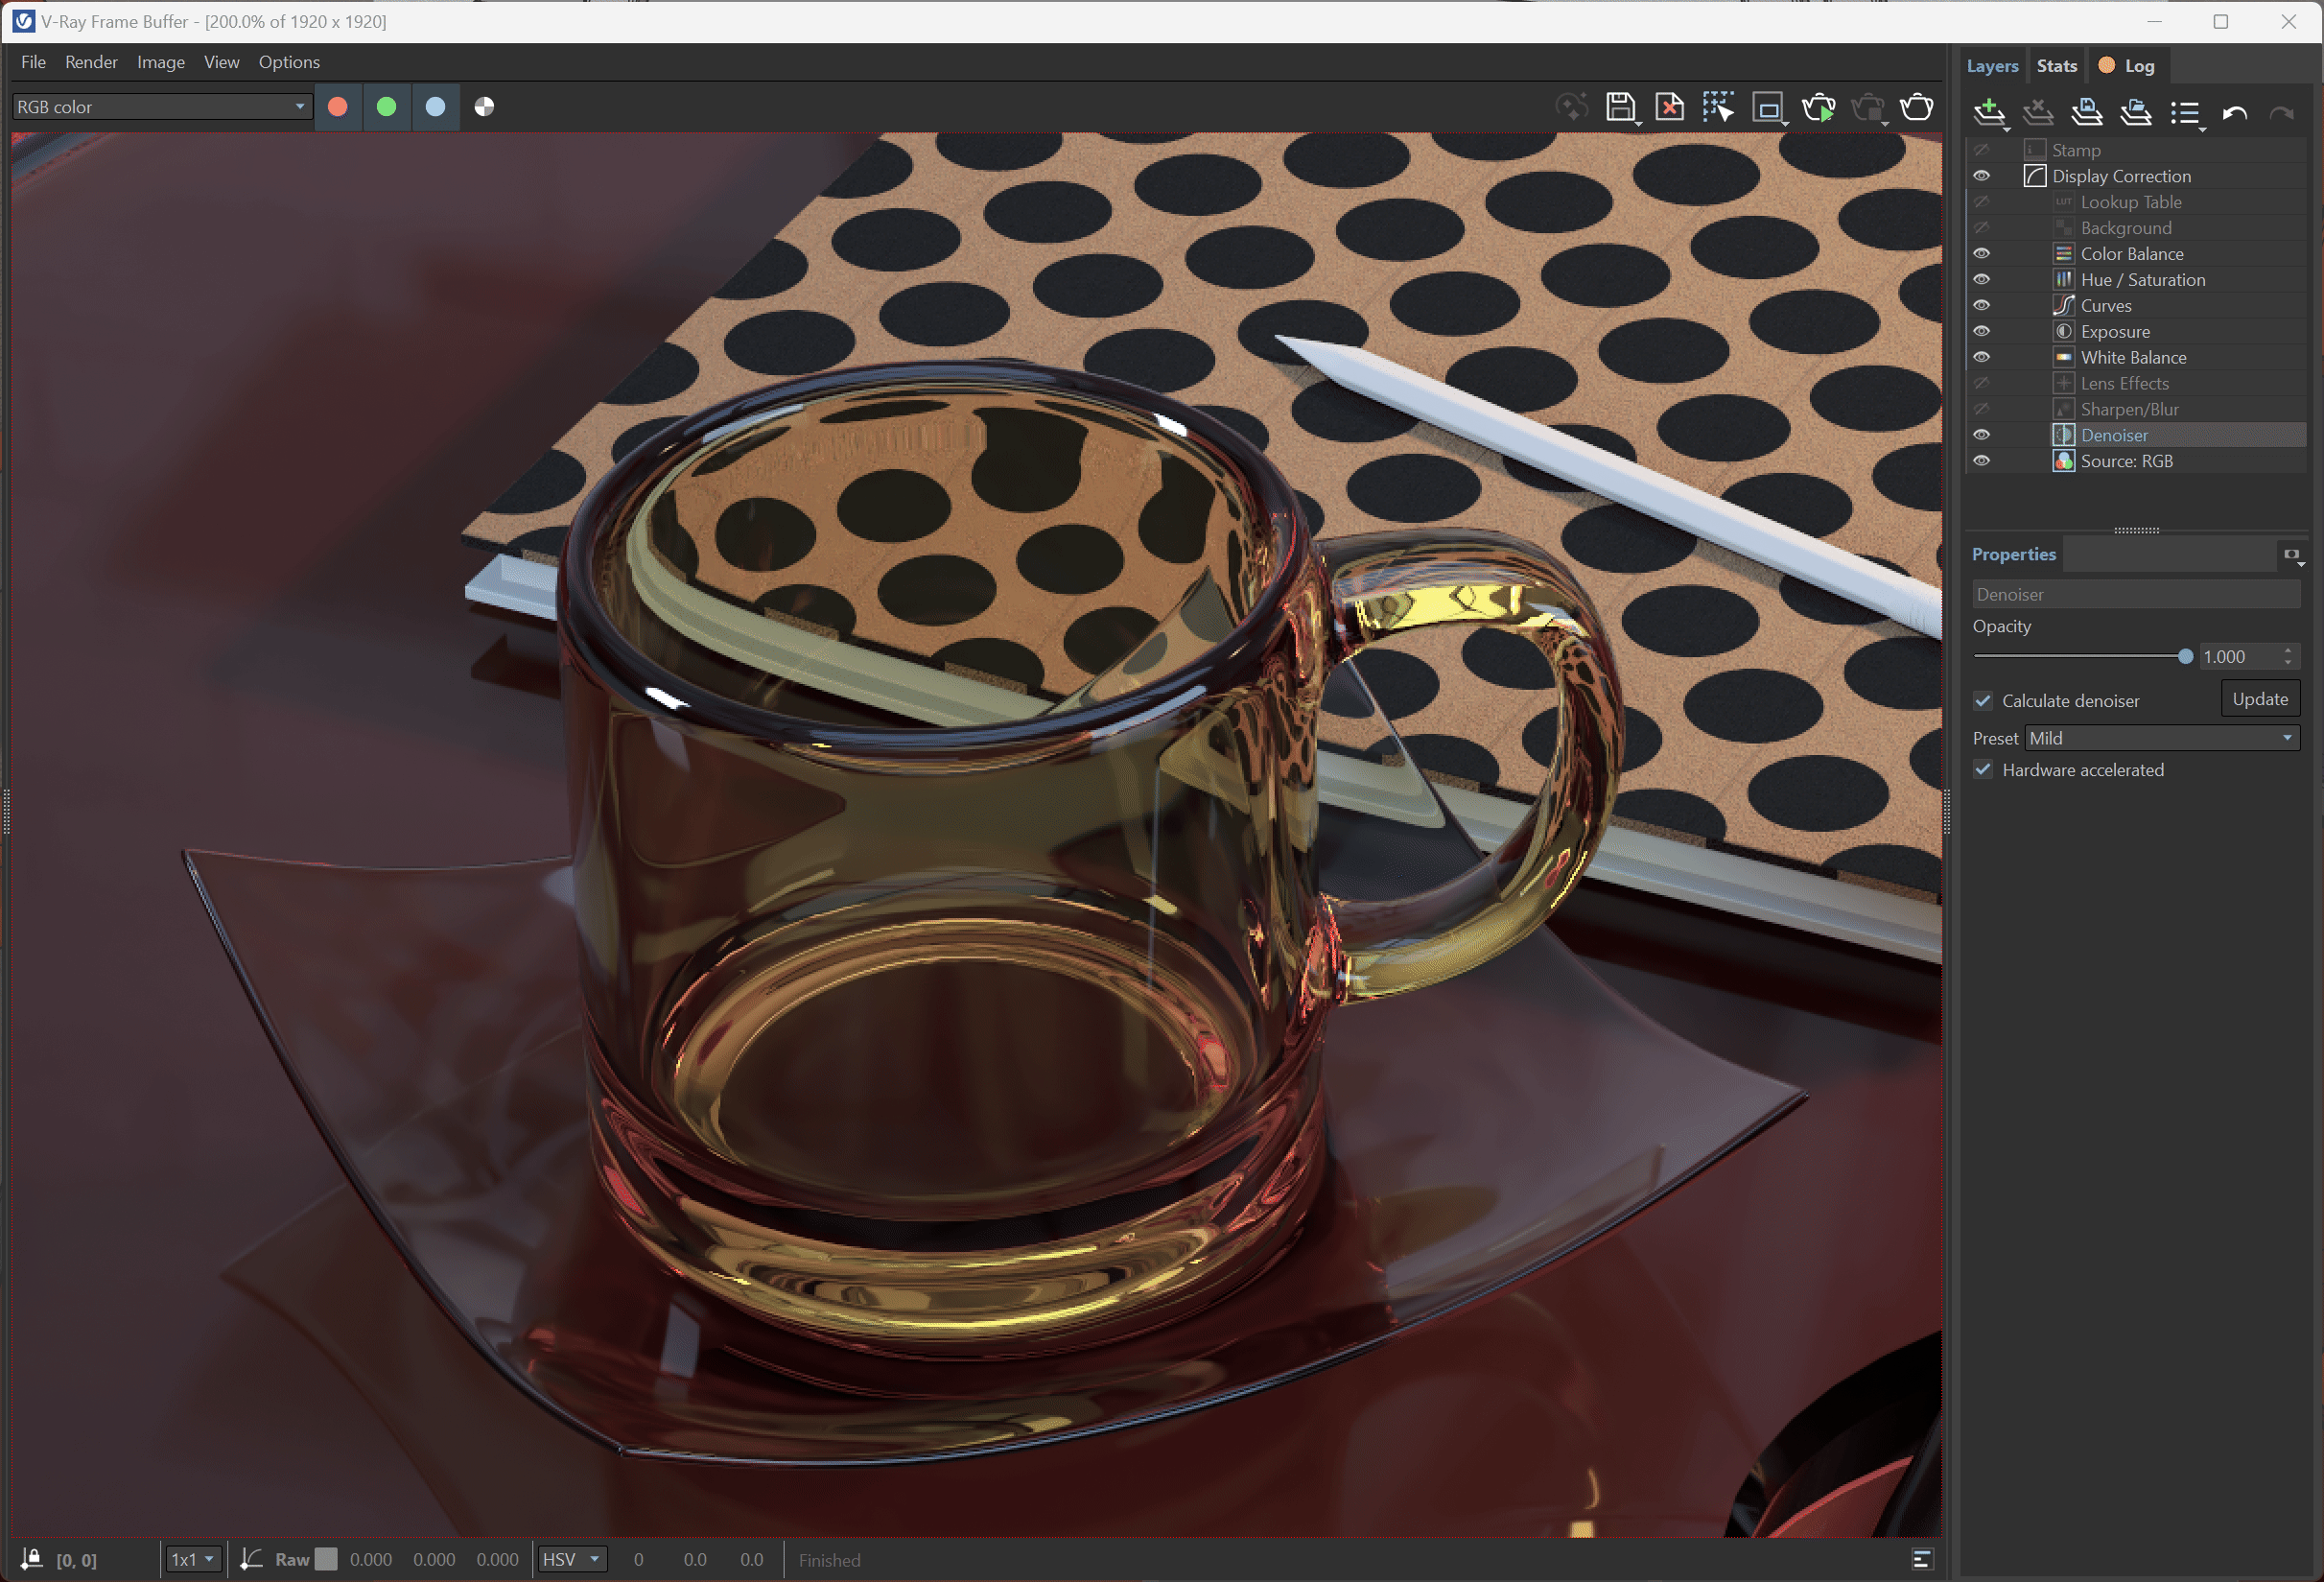Open the Render menu

(91, 62)
